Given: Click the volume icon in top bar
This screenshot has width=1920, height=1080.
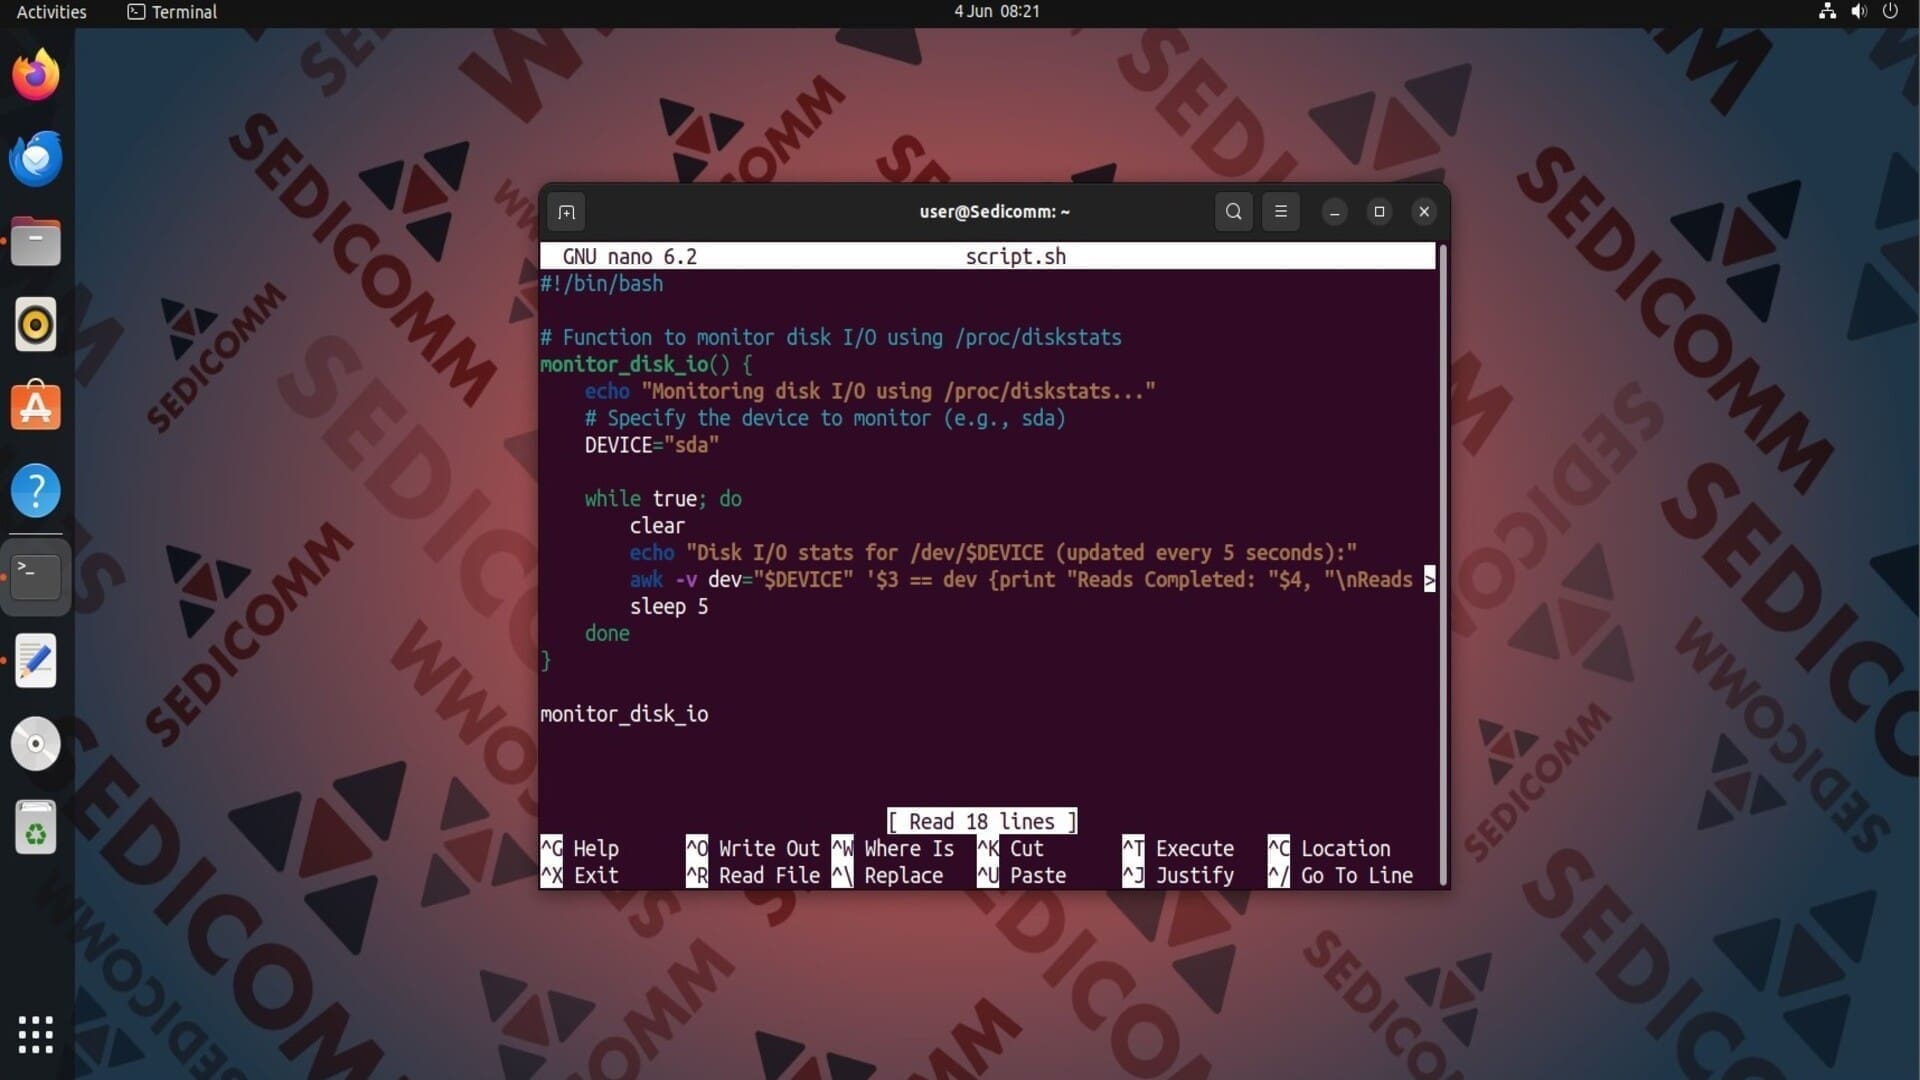Looking at the screenshot, I should click(1858, 12).
